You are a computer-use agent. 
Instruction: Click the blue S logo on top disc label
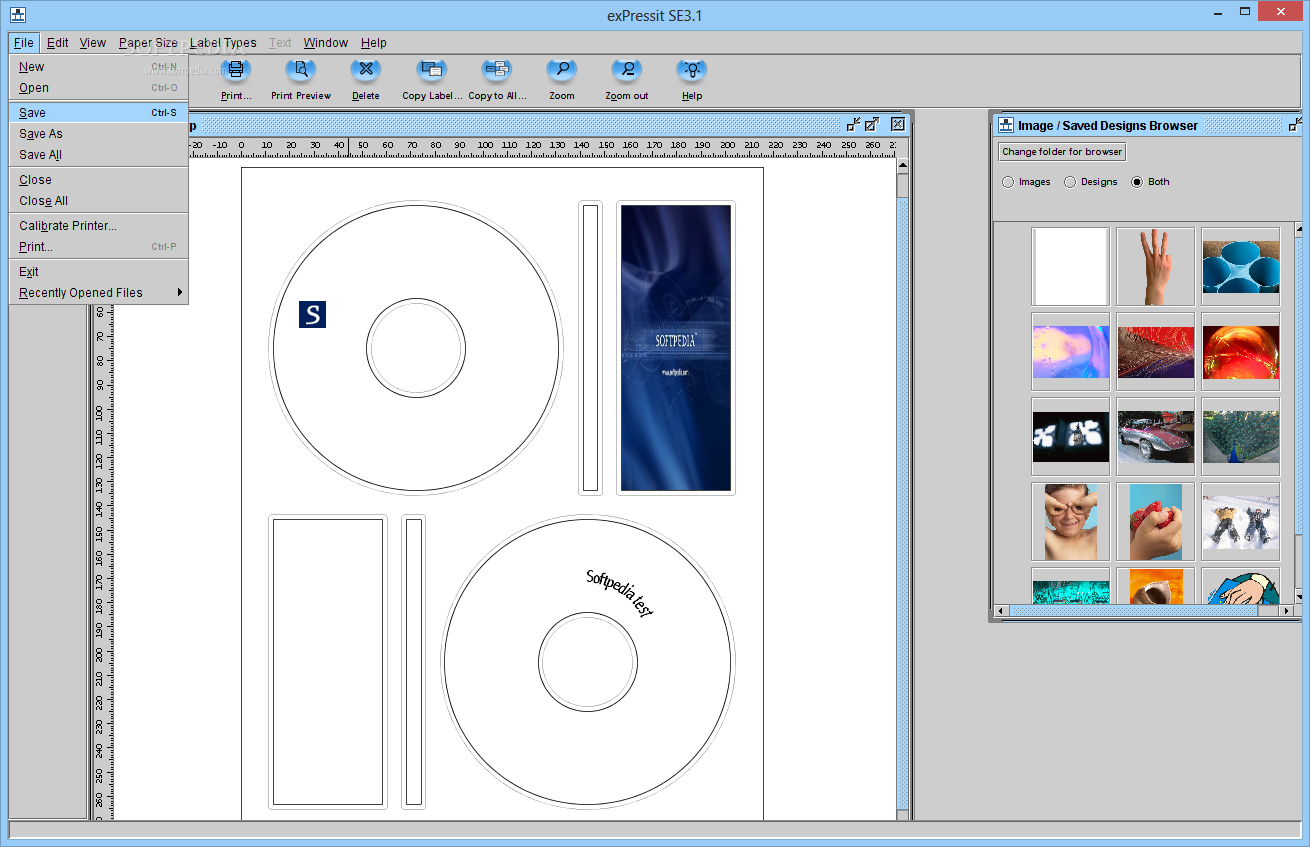coord(313,314)
